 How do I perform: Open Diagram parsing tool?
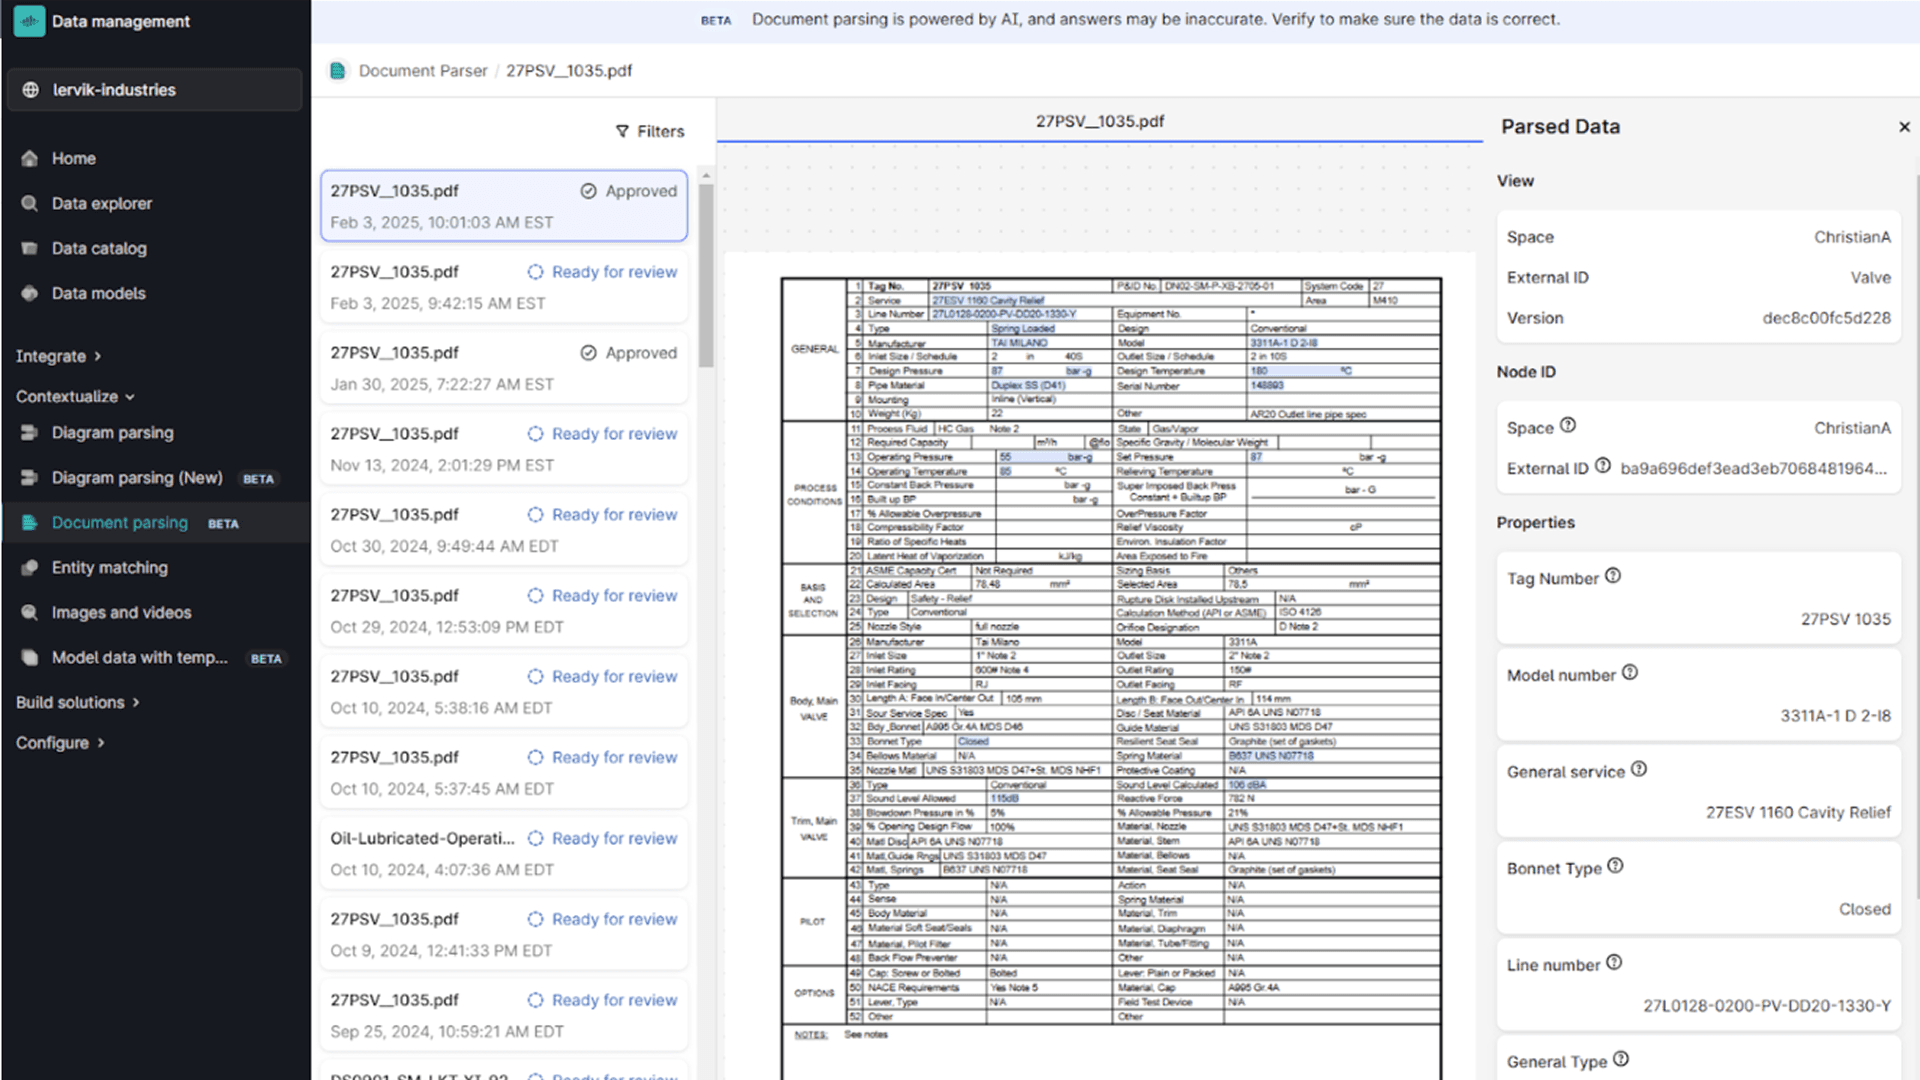tap(112, 432)
